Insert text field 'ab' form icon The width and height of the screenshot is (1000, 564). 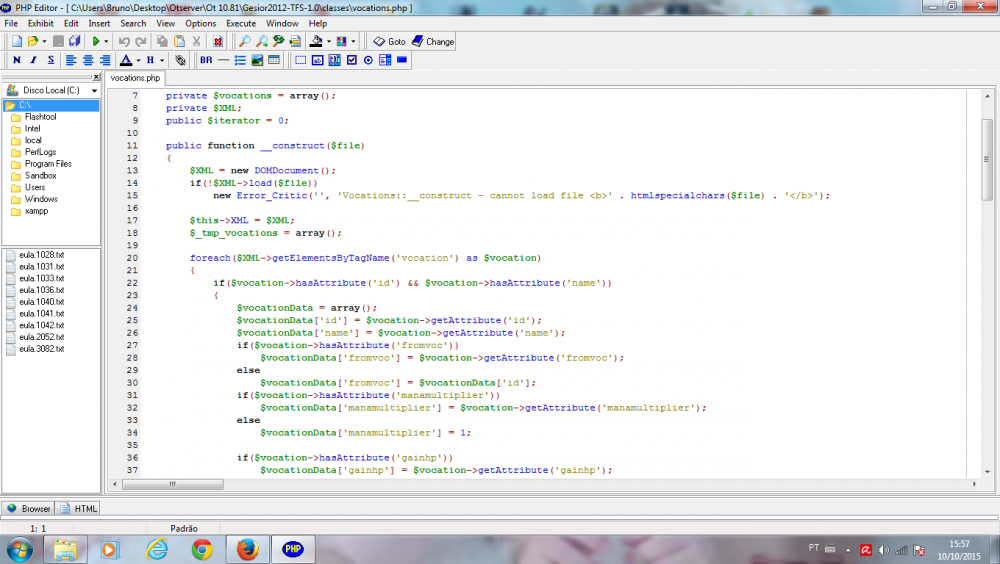tap(318, 60)
